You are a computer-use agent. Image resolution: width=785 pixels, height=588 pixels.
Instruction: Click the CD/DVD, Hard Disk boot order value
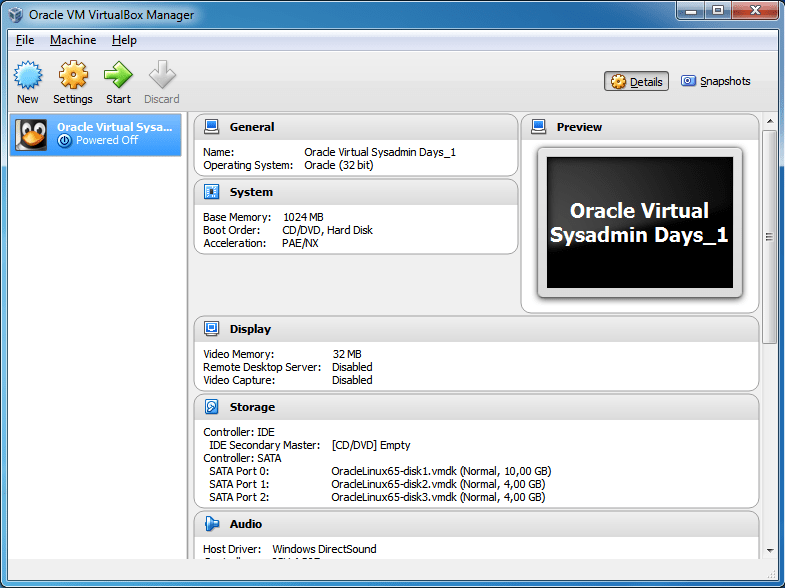tap(327, 230)
